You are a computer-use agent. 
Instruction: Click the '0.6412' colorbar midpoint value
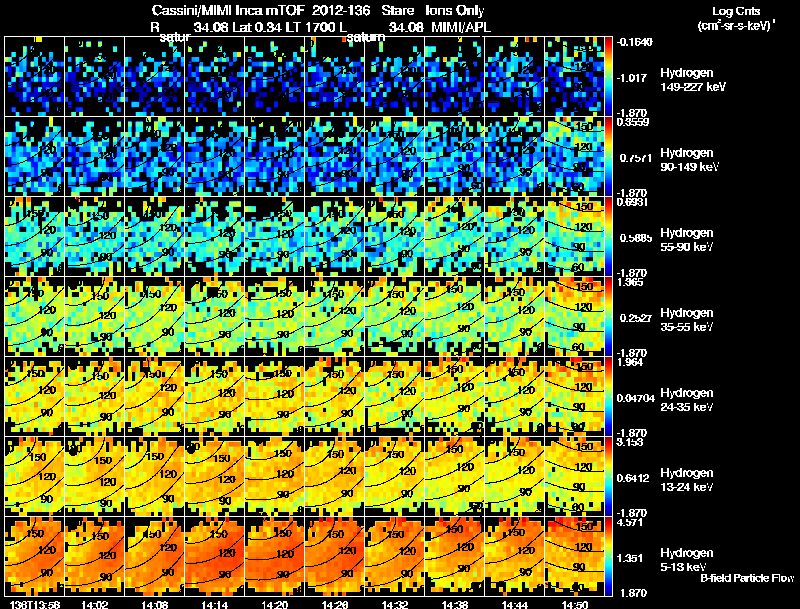tap(633, 478)
